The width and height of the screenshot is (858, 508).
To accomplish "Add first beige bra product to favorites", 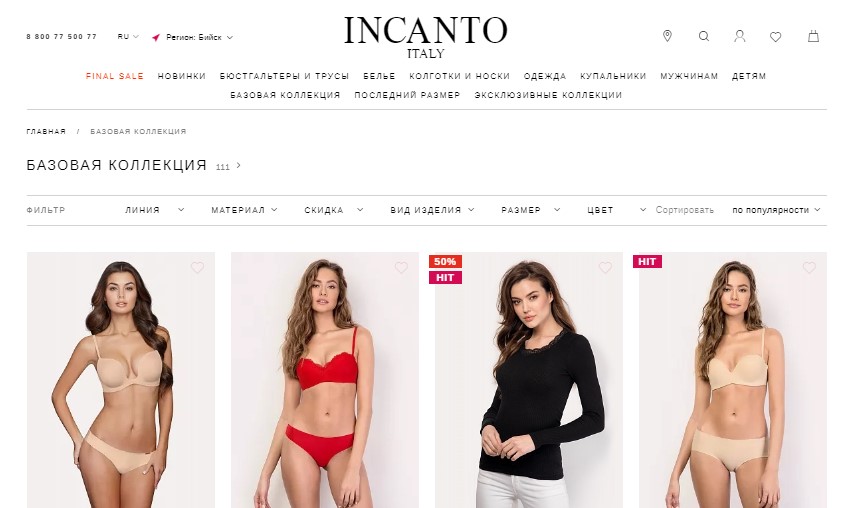I will tap(198, 267).
